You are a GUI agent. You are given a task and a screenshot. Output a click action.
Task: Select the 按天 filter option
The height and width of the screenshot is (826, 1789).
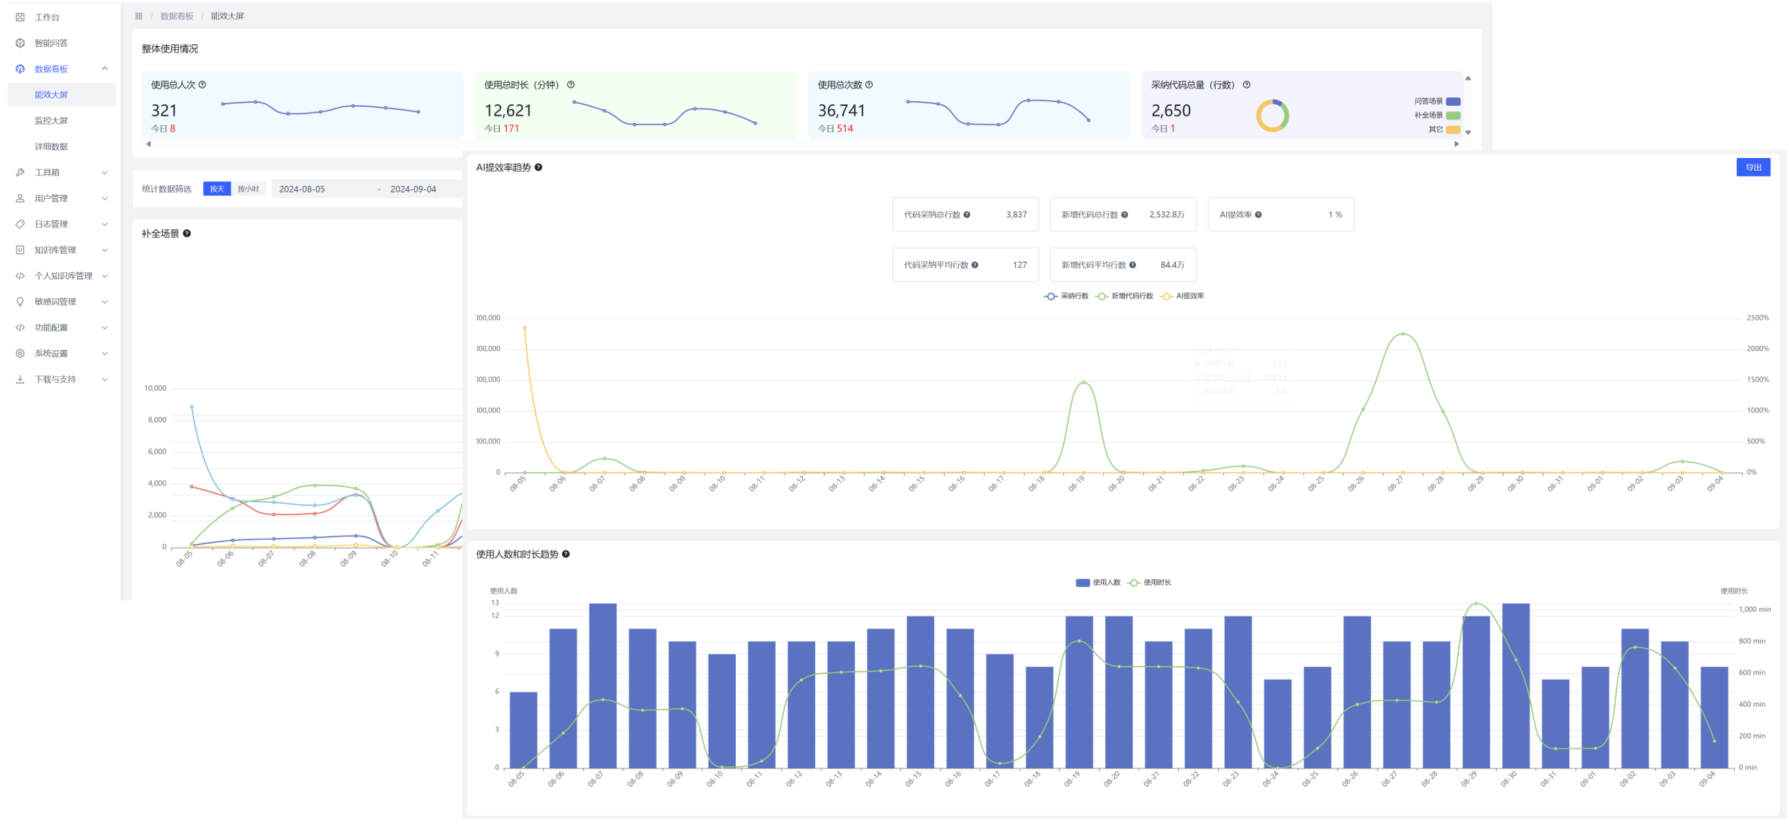coord(217,189)
